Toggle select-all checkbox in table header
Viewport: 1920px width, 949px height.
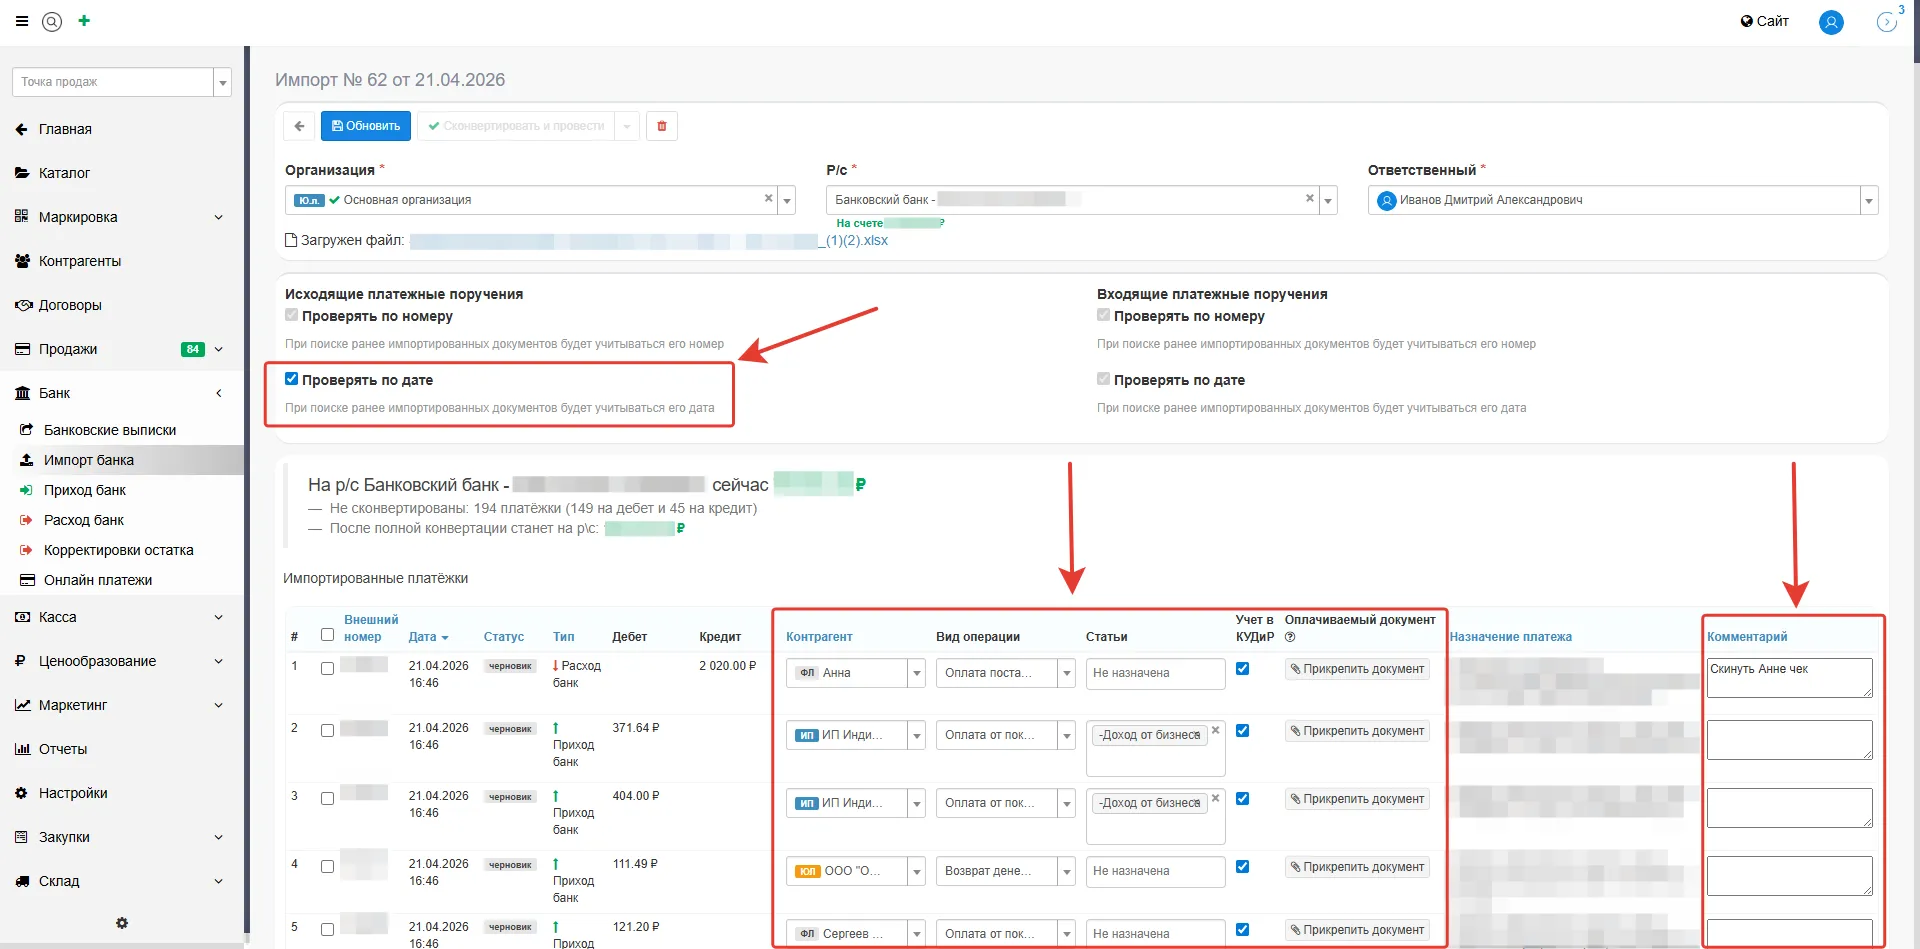click(327, 635)
